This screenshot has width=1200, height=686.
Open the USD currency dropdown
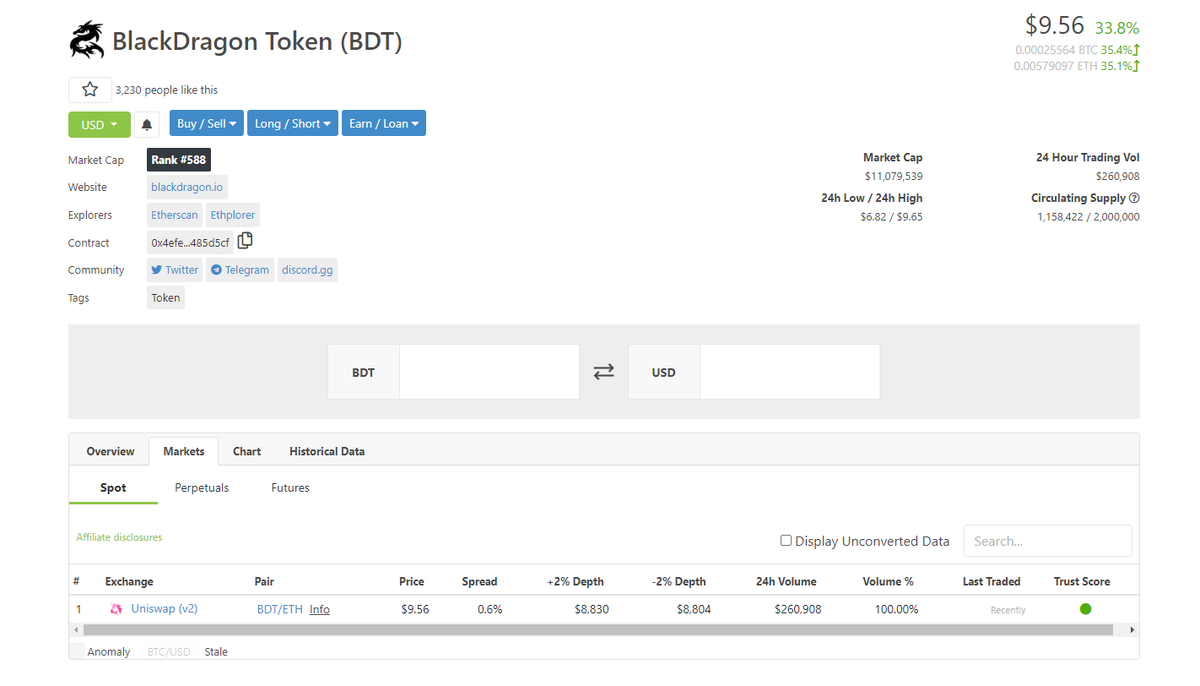99,125
